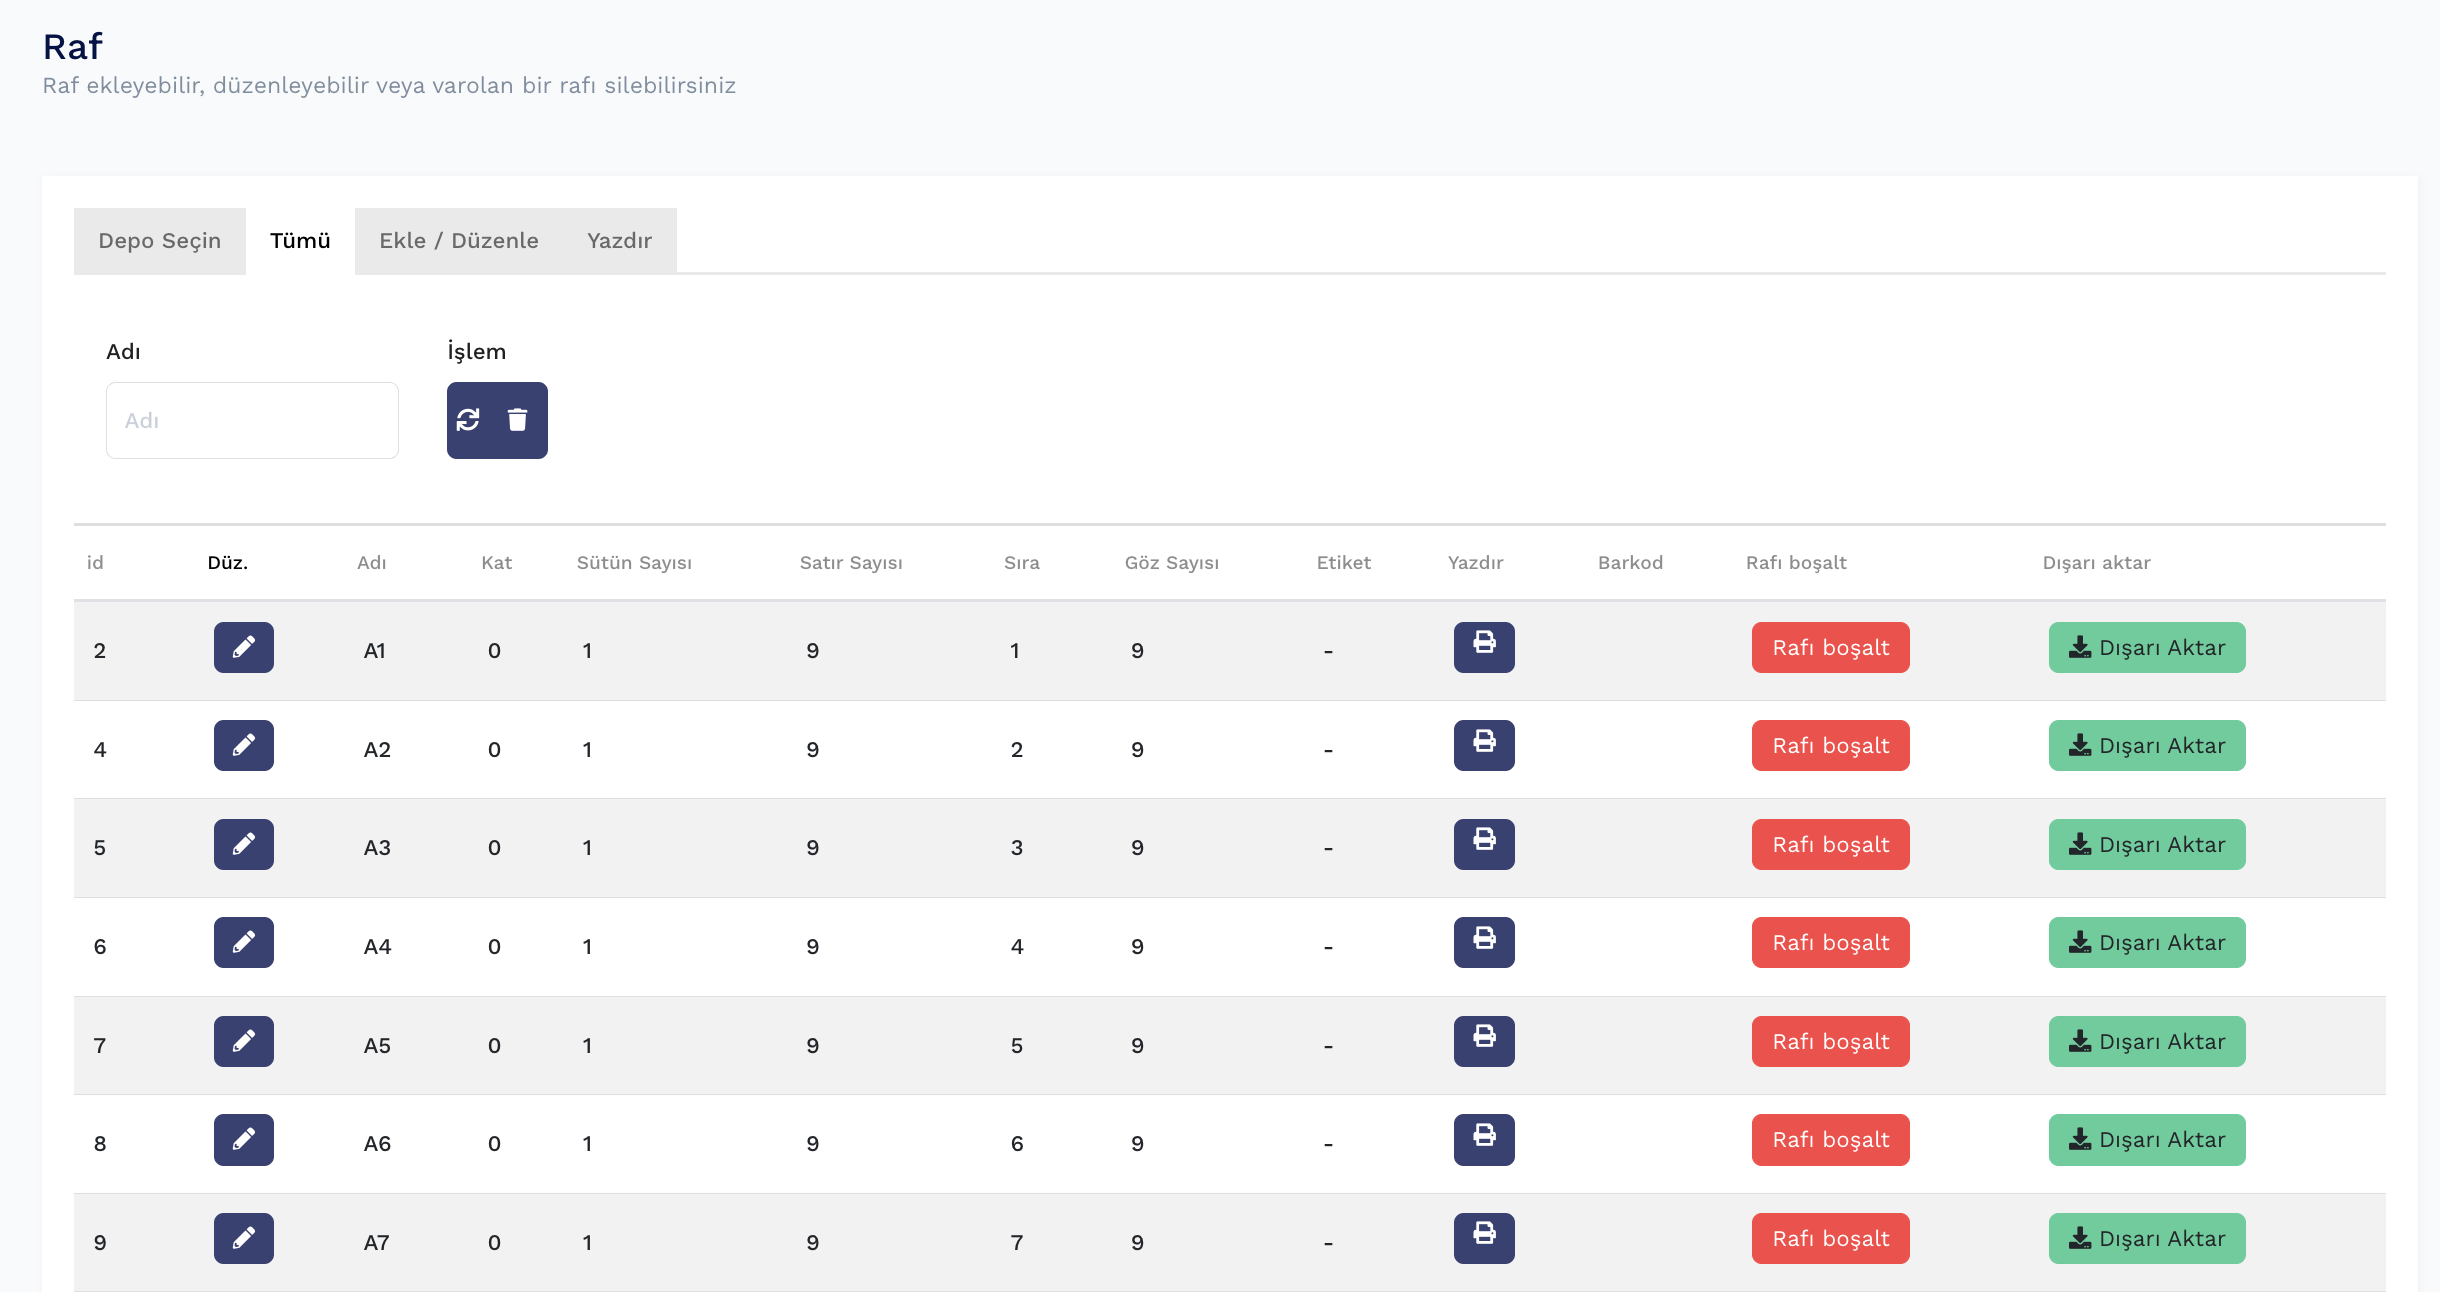Print shelf A3 via its printer icon
Image resolution: width=2440 pixels, height=1292 pixels.
(x=1484, y=845)
